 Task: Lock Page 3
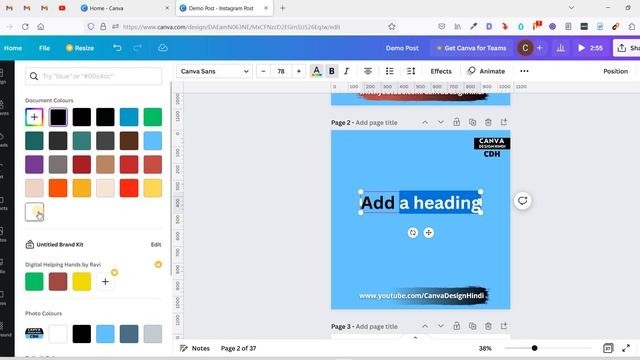[x=456, y=326]
